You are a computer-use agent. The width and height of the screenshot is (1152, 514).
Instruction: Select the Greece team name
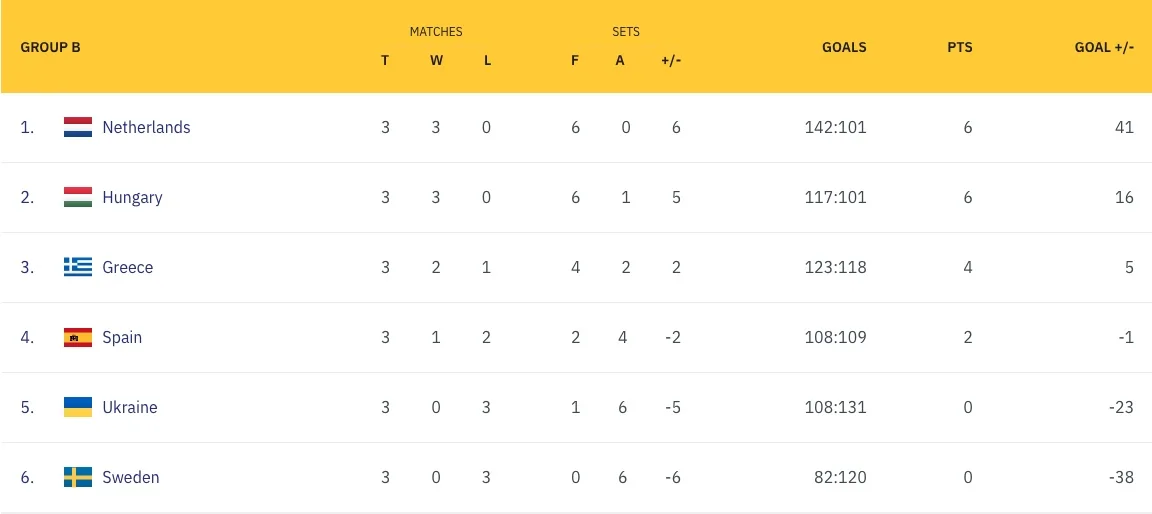click(x=127, y=267)
